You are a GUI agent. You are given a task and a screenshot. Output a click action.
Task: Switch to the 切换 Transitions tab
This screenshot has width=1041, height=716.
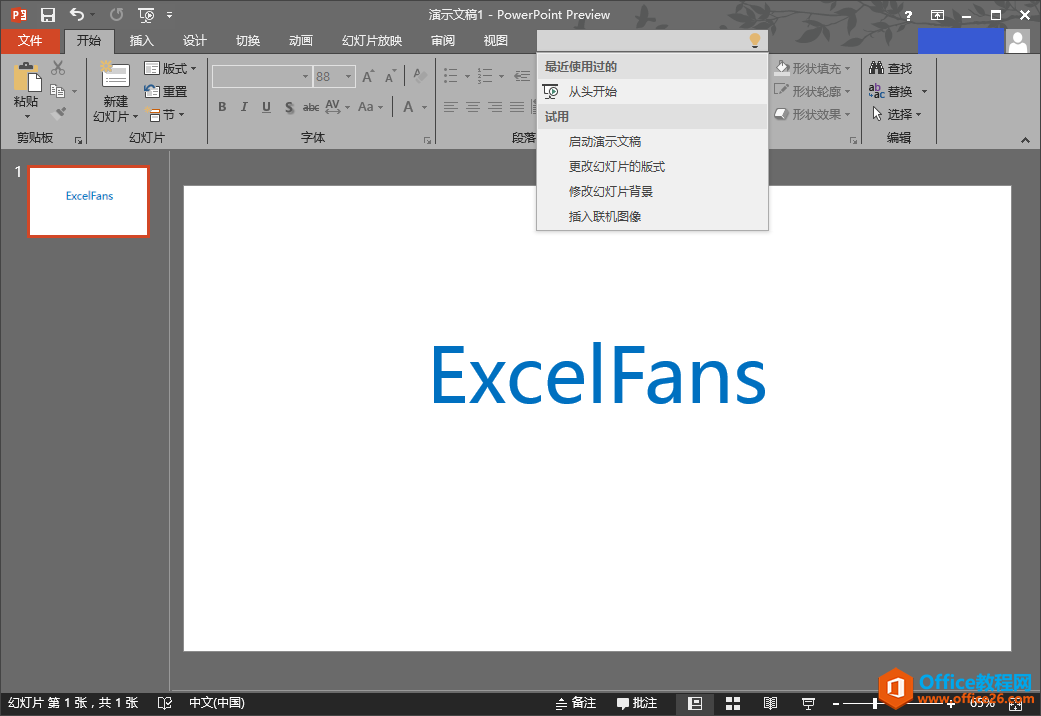tap(248, 41)
